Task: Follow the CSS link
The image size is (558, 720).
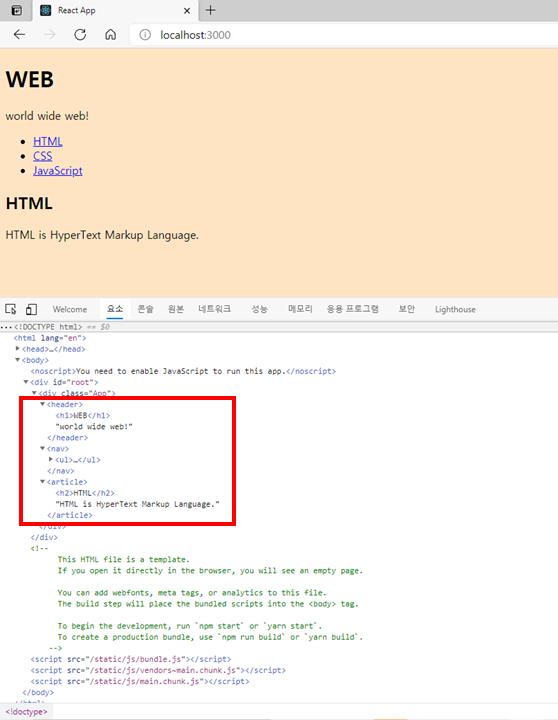Action: tap(43, 156)
